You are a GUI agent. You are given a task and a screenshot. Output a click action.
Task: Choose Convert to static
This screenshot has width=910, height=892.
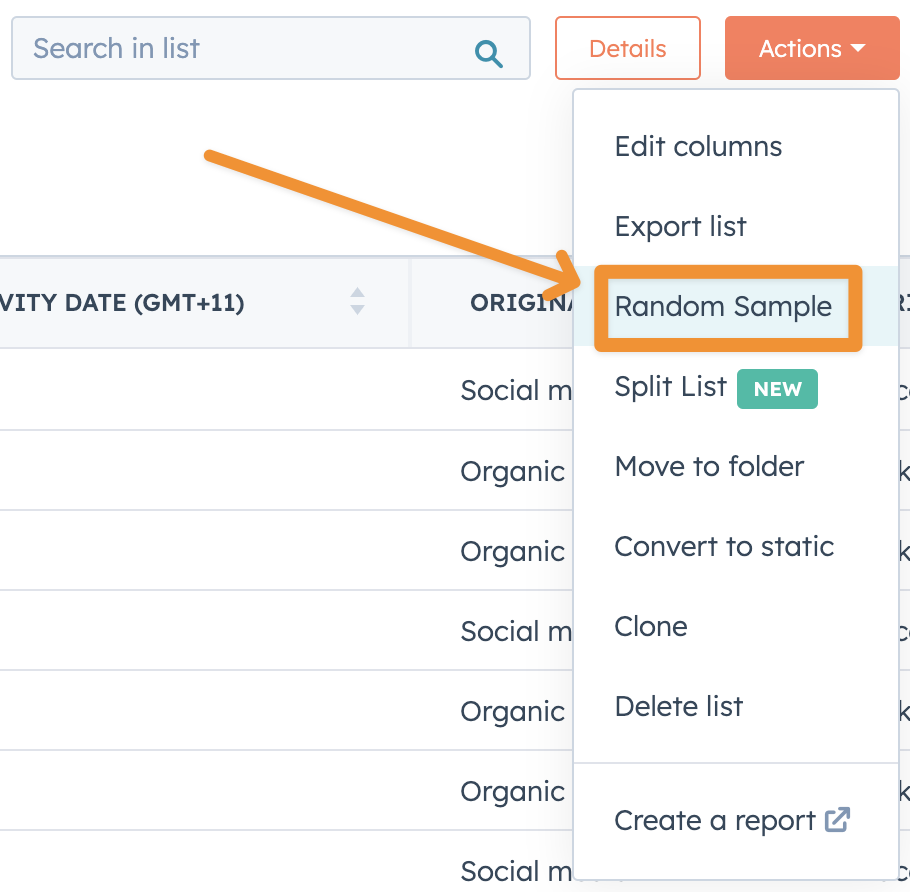(724, 547)
